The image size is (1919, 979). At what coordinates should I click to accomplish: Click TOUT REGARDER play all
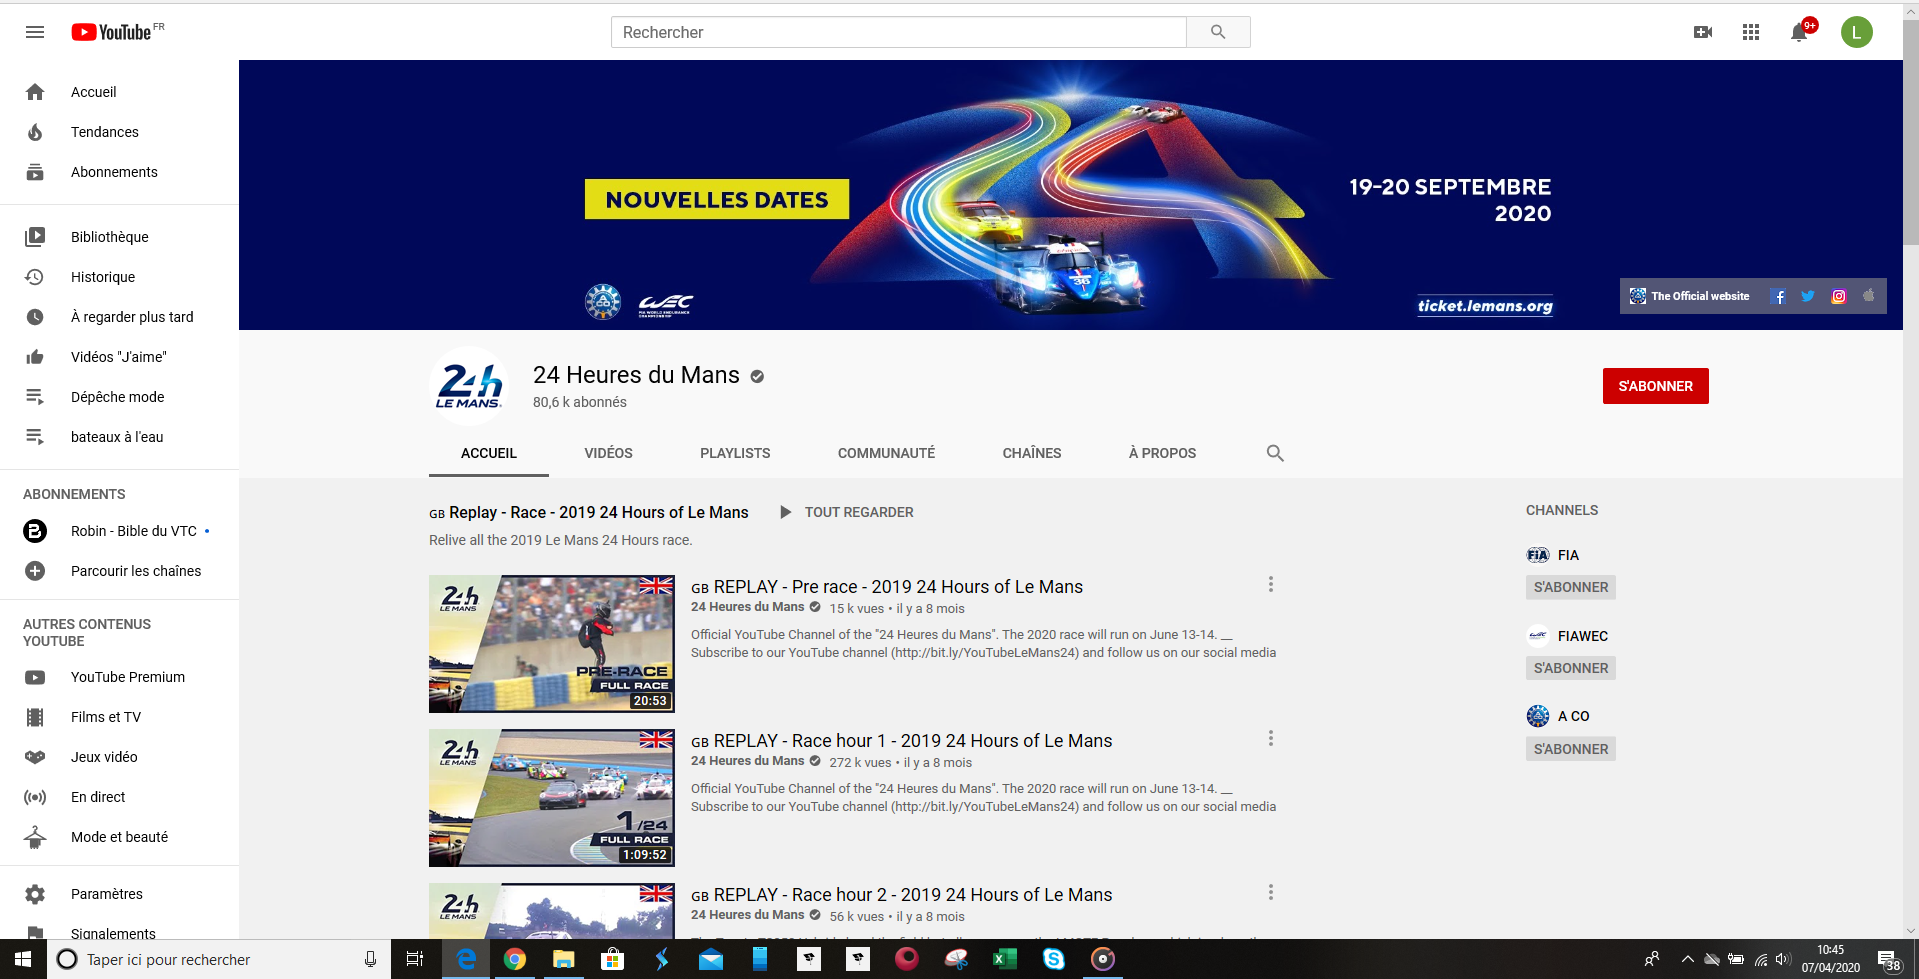[x=846, y=512]
